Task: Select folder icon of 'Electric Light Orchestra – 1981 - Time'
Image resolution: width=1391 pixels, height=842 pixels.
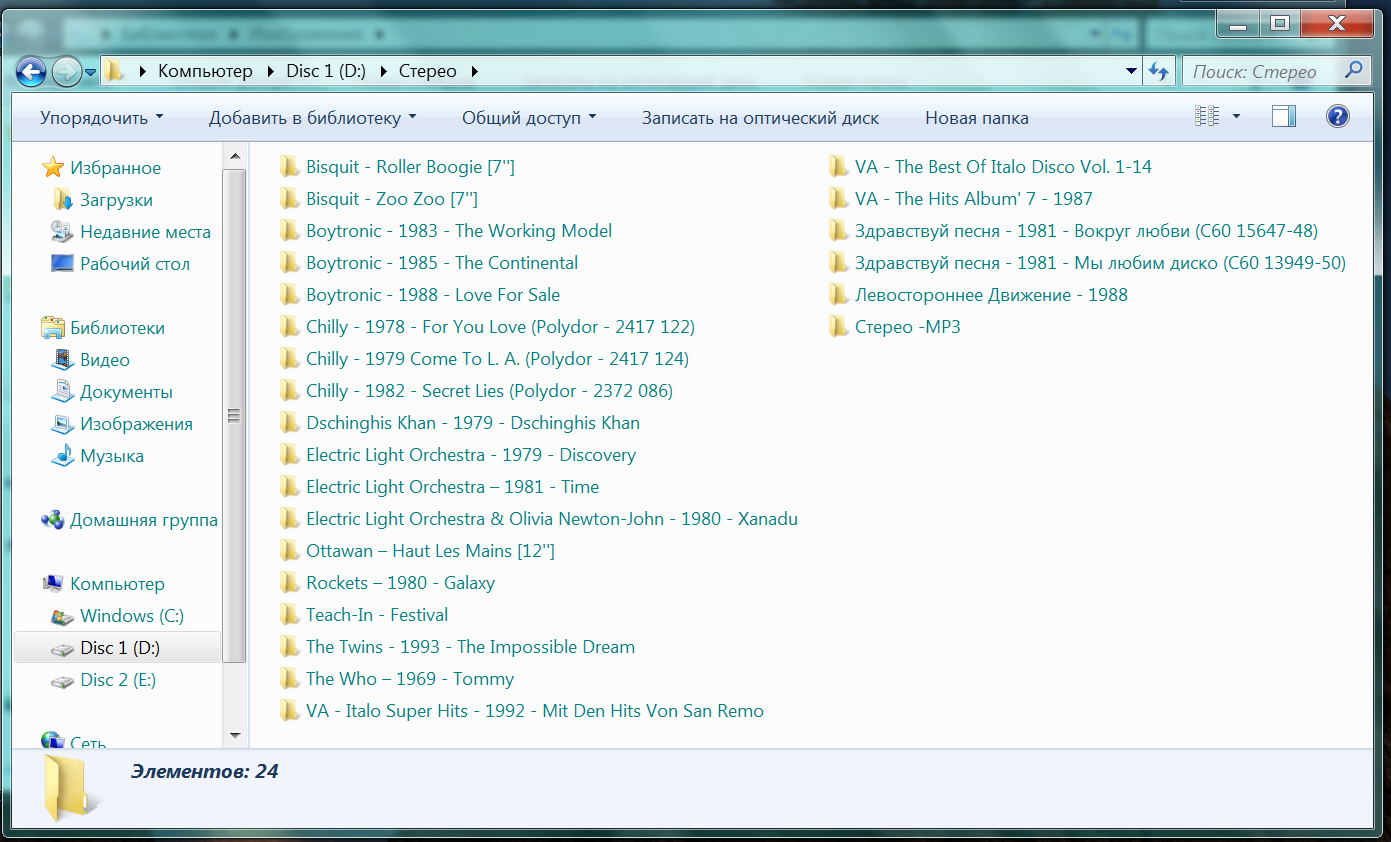Action: (x=290, y=487)
